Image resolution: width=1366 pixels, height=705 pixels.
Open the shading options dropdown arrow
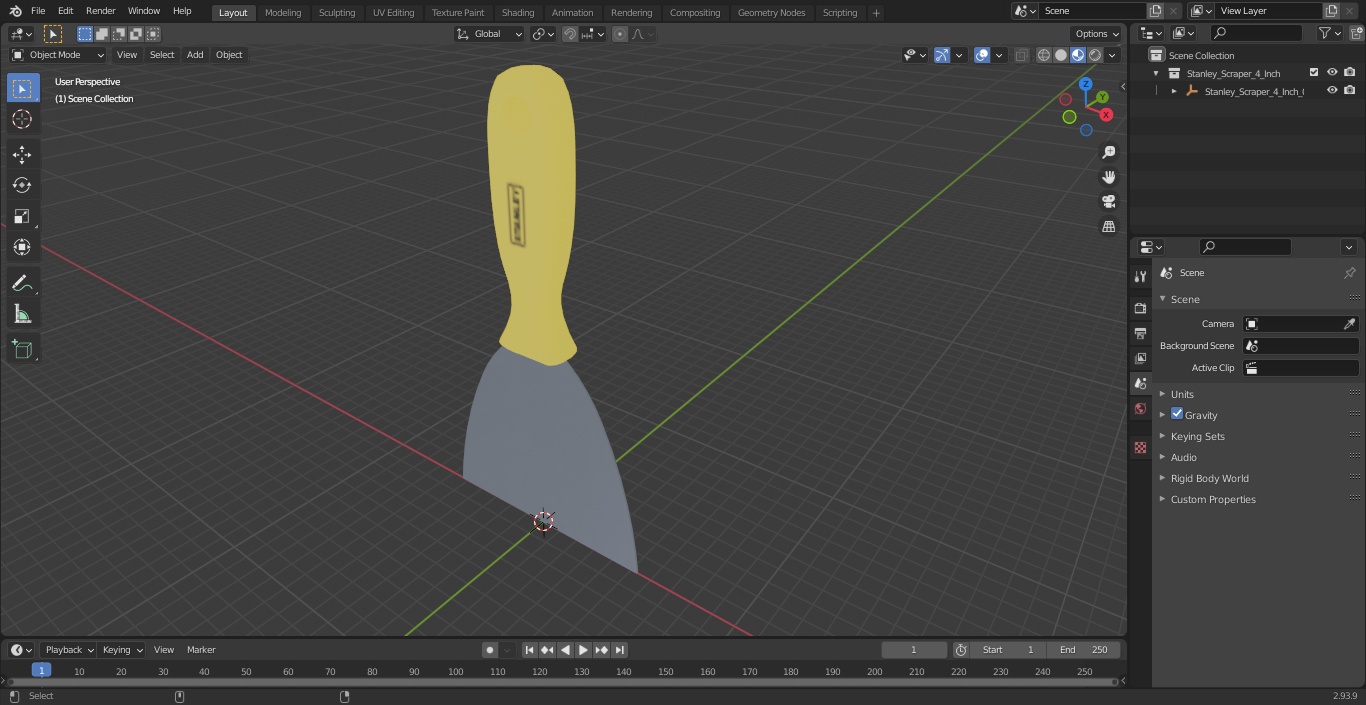1112,55
